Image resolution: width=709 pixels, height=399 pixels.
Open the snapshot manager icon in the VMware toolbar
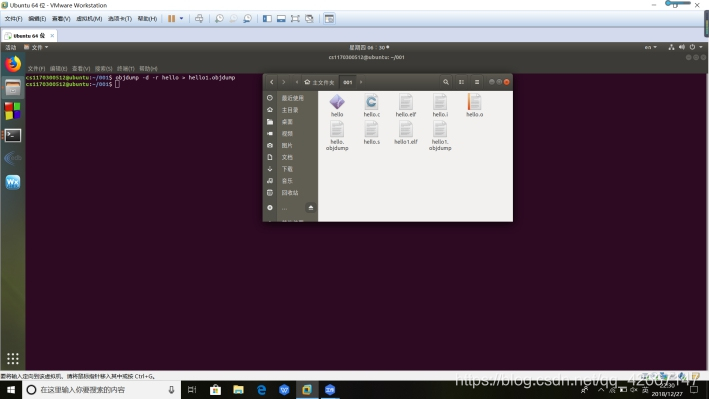click(247, 19)
